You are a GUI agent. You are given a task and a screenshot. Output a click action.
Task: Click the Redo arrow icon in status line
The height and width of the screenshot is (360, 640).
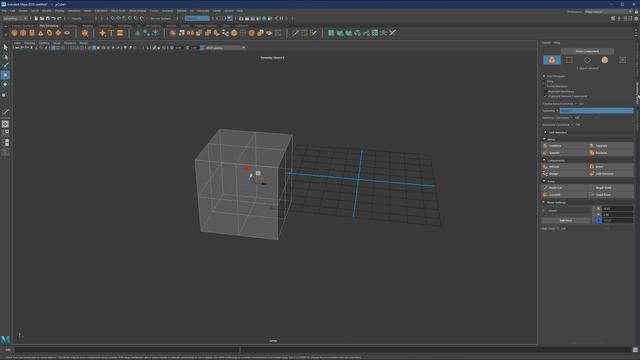pos(59,18)
